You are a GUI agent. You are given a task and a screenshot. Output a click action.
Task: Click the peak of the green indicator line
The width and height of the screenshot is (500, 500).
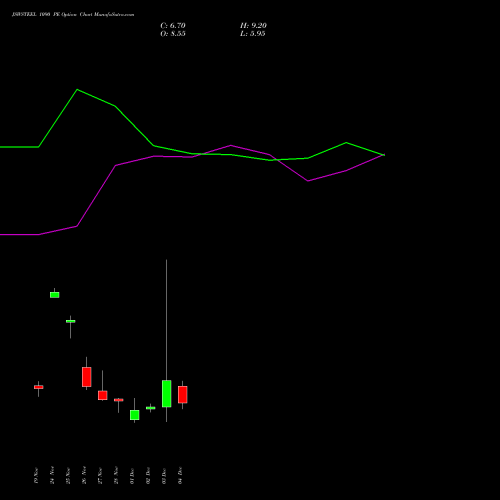(77, 89)
